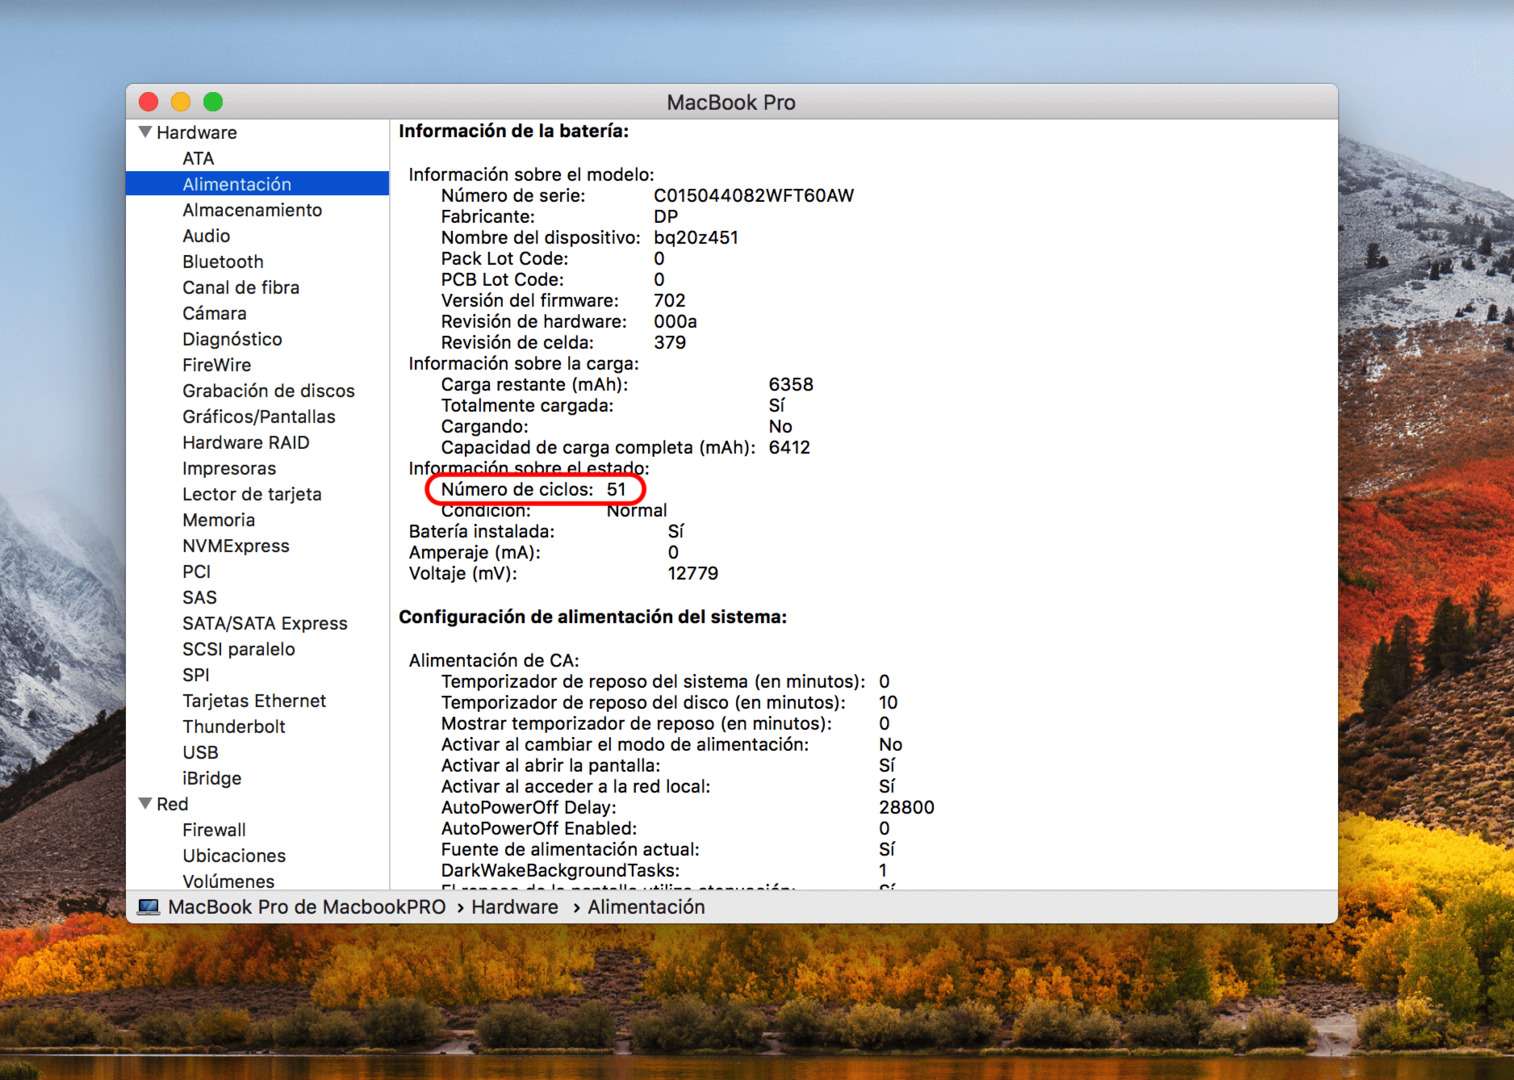Show USB device information

200,753
